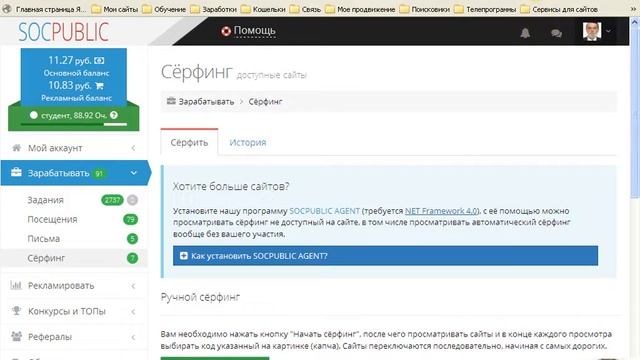Open Кошельки bookmarks folder

pos(263,9)
